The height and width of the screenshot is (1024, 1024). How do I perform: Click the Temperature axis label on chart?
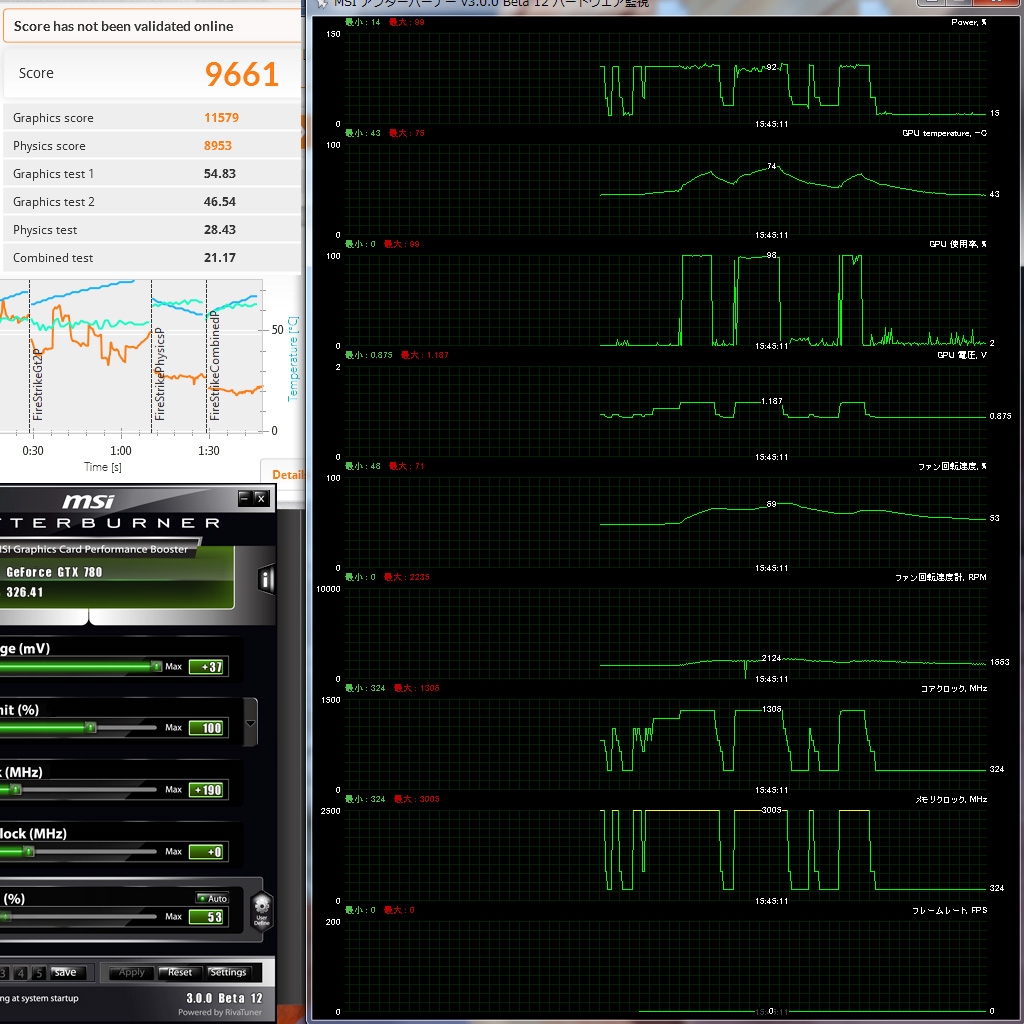click(x=293, y=359)
